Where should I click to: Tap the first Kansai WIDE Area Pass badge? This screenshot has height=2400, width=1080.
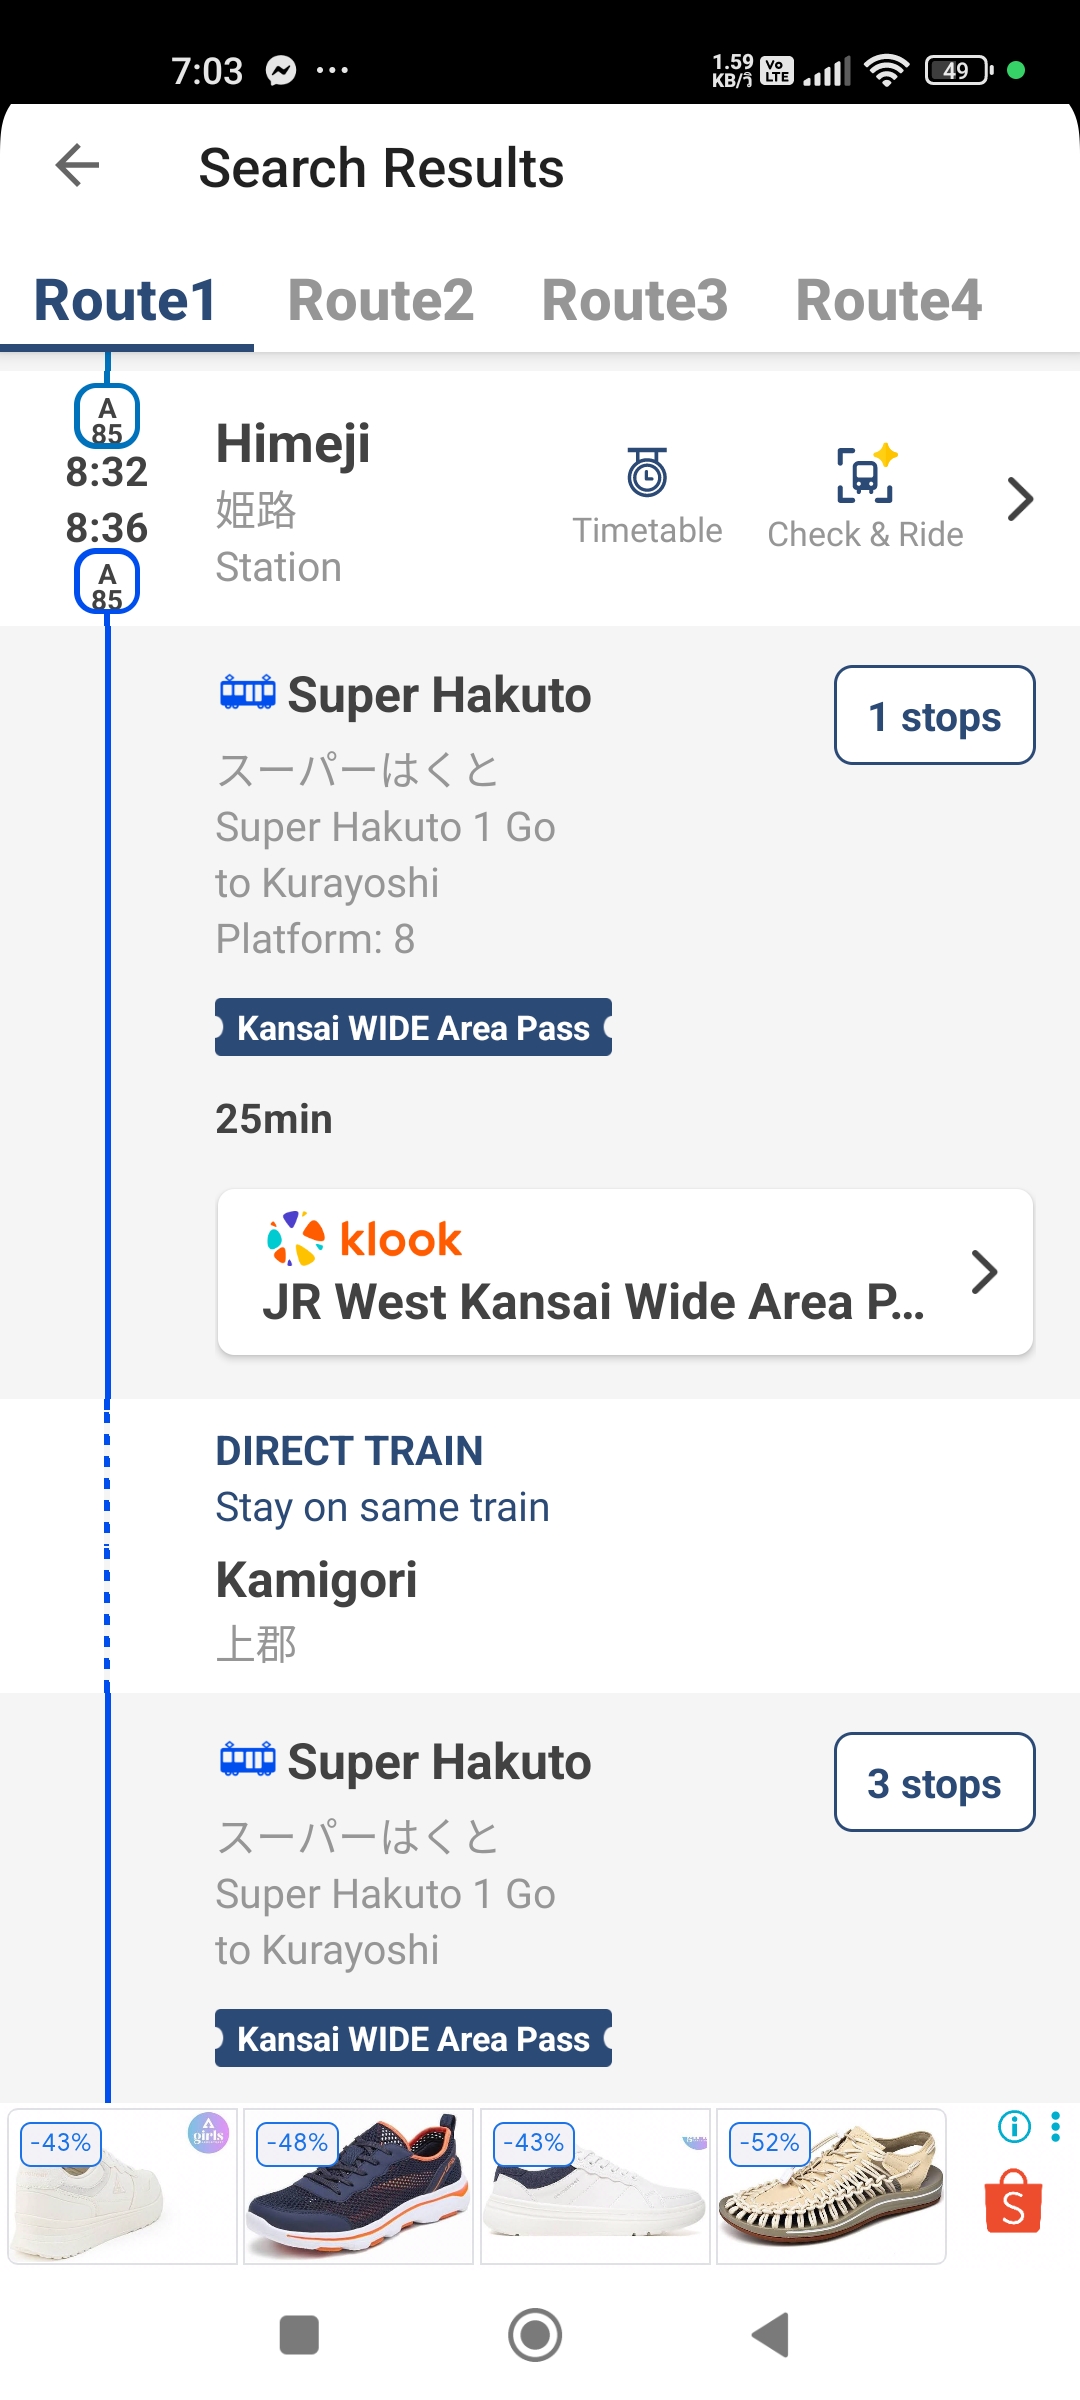(x=413, y=1027)
